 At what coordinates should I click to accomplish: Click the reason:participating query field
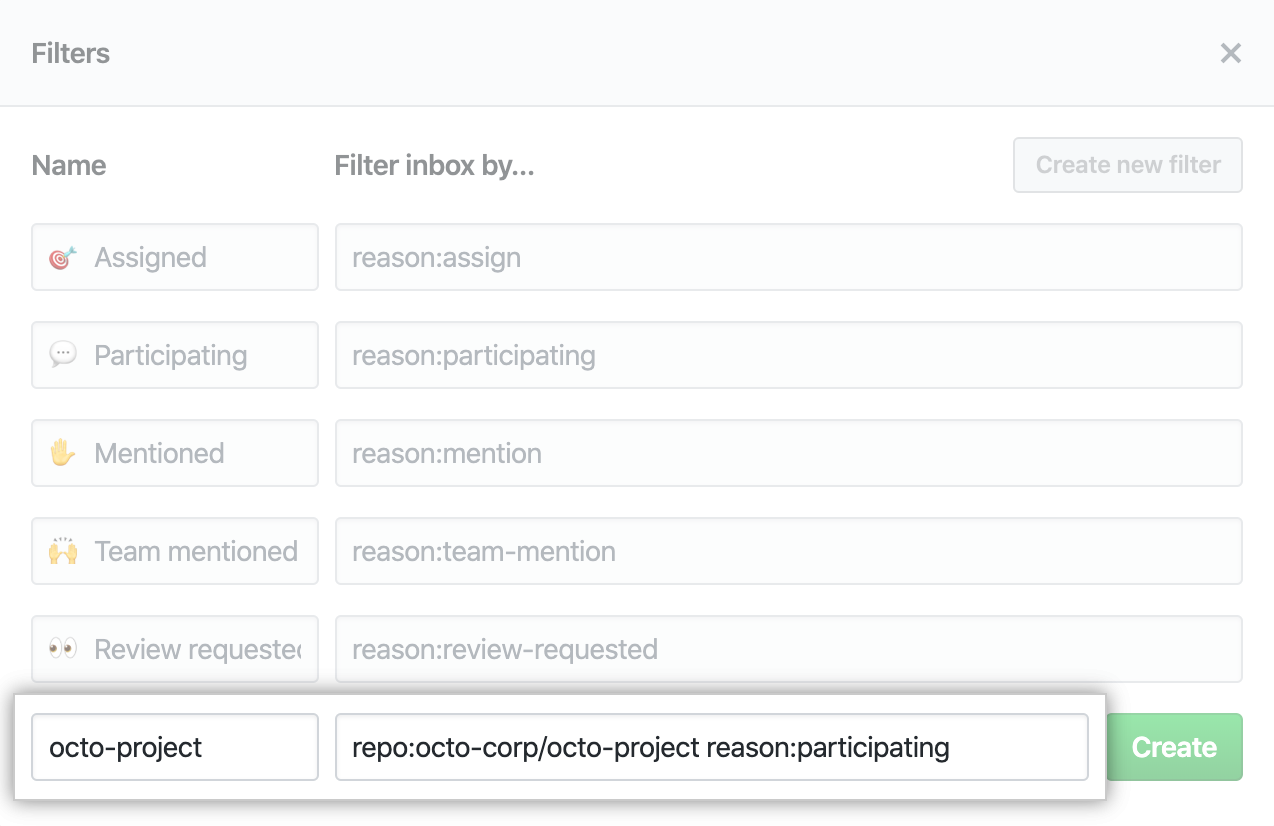tap(788, 355)
